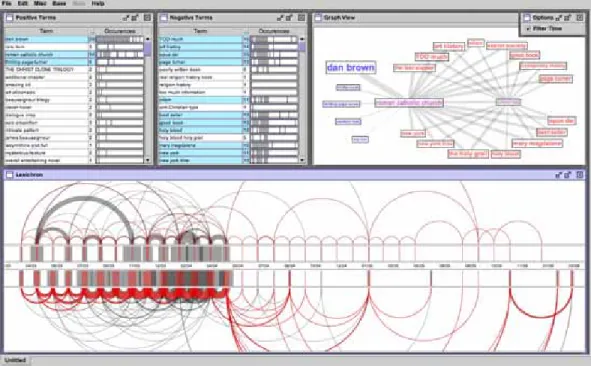
Task: Open the File menu
Action: [x=6, y=3]
